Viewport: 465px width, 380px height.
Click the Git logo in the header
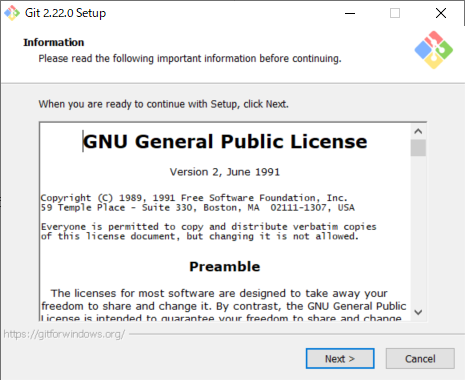pyautogui.click(x=433, y=50)
